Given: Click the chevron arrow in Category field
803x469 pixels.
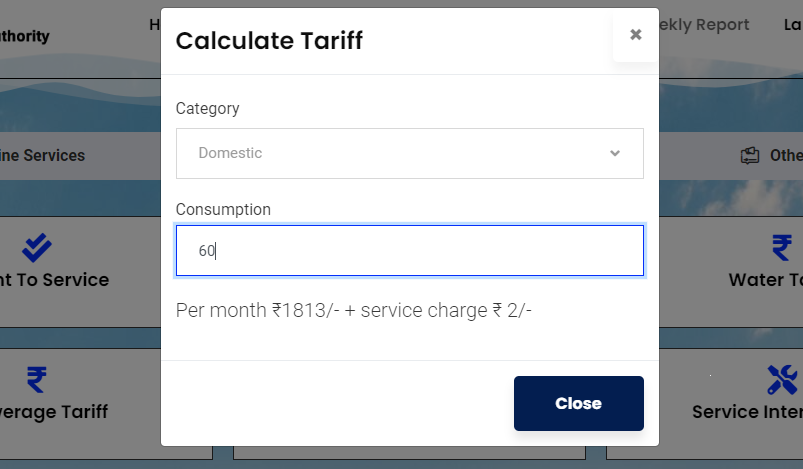Looking at the screenshot, I should (x=615, y=153).
